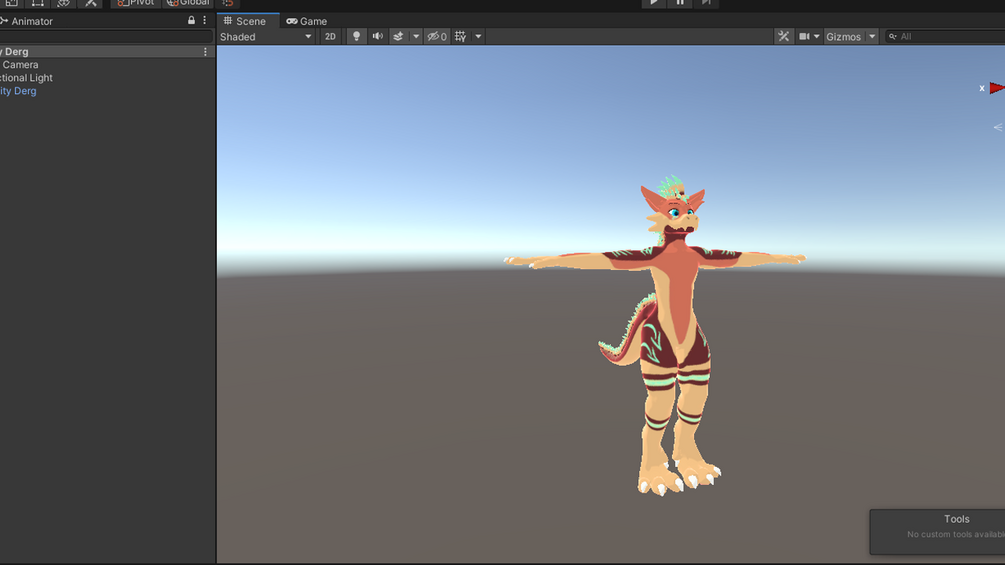Select the custom editor tools icon
The height and width of the screenshot is (565, 1005).
click(x=90, y=3)
